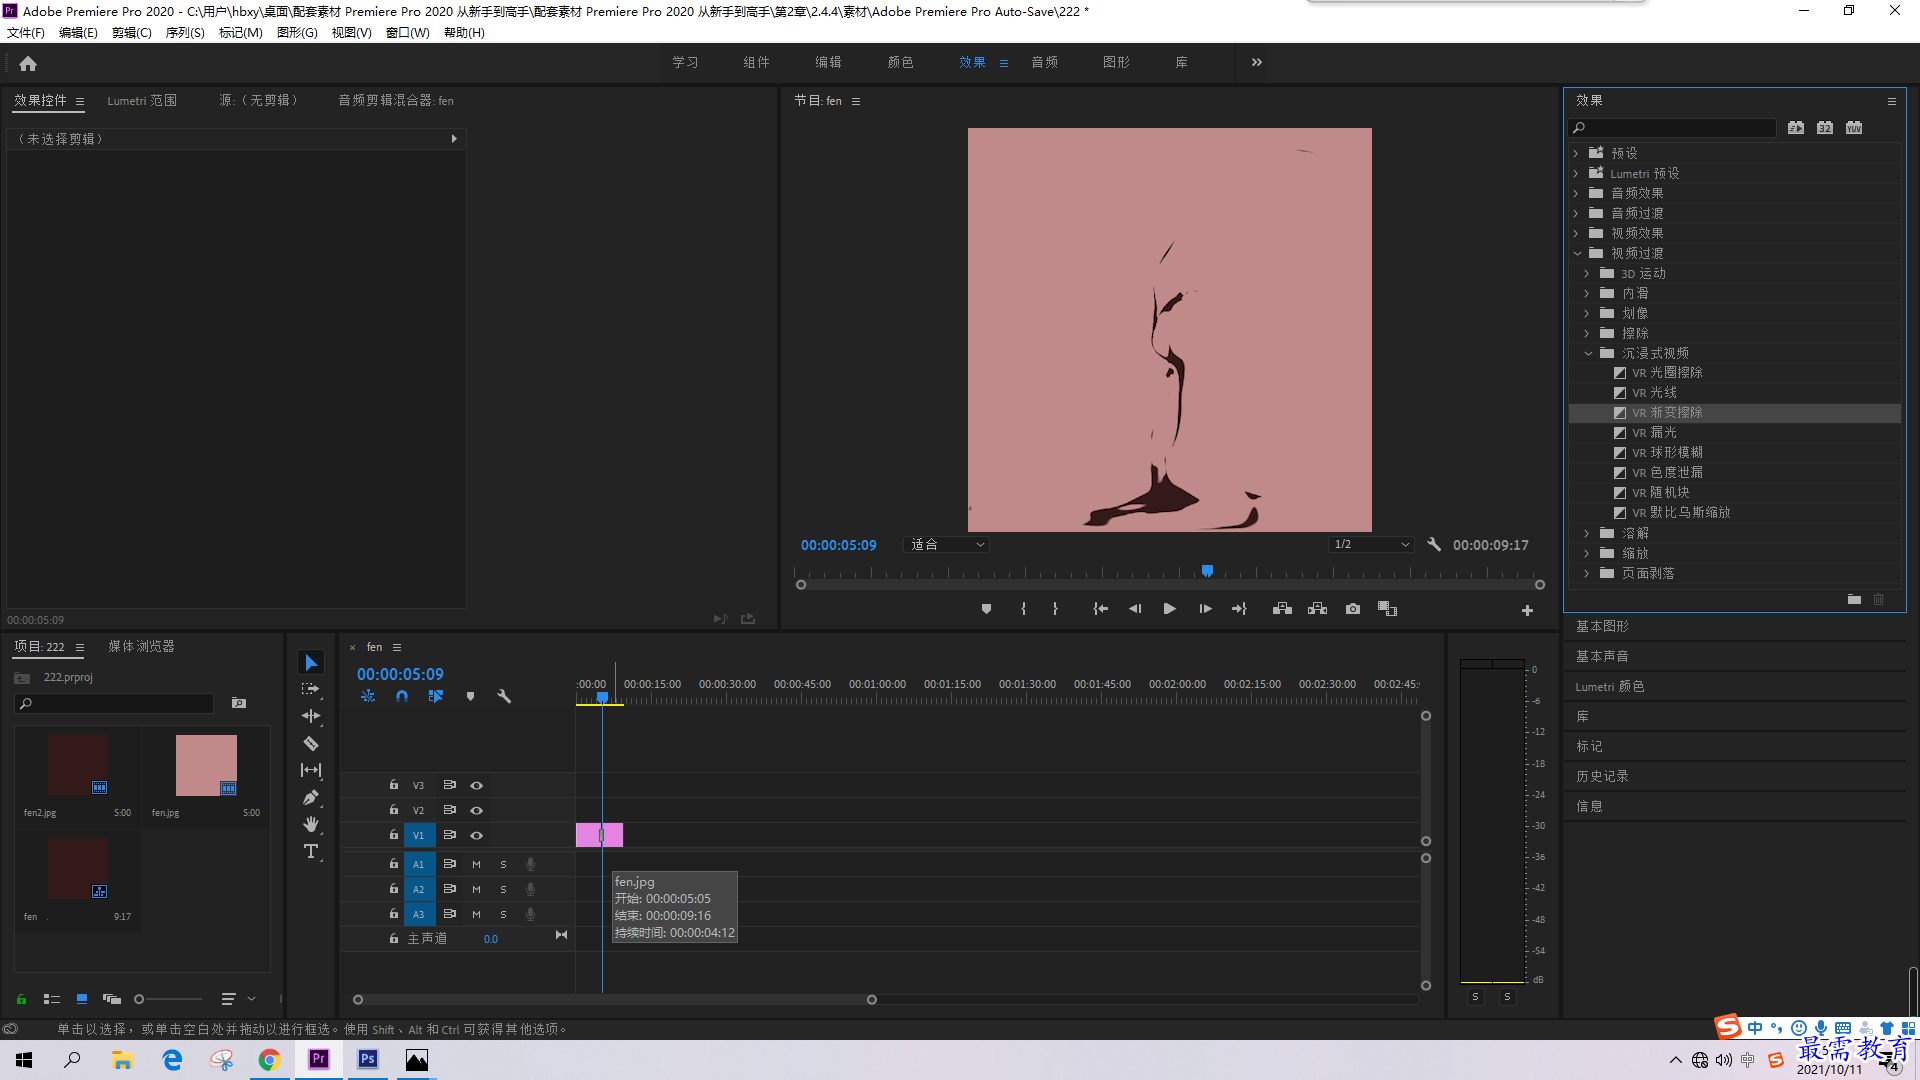The image size is (1920, 1080).
Task: Step back one frame
Action: [x=1135, y=609]
